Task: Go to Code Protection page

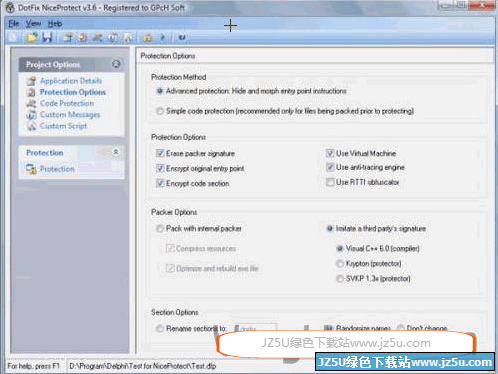Action: pos(67,103)
